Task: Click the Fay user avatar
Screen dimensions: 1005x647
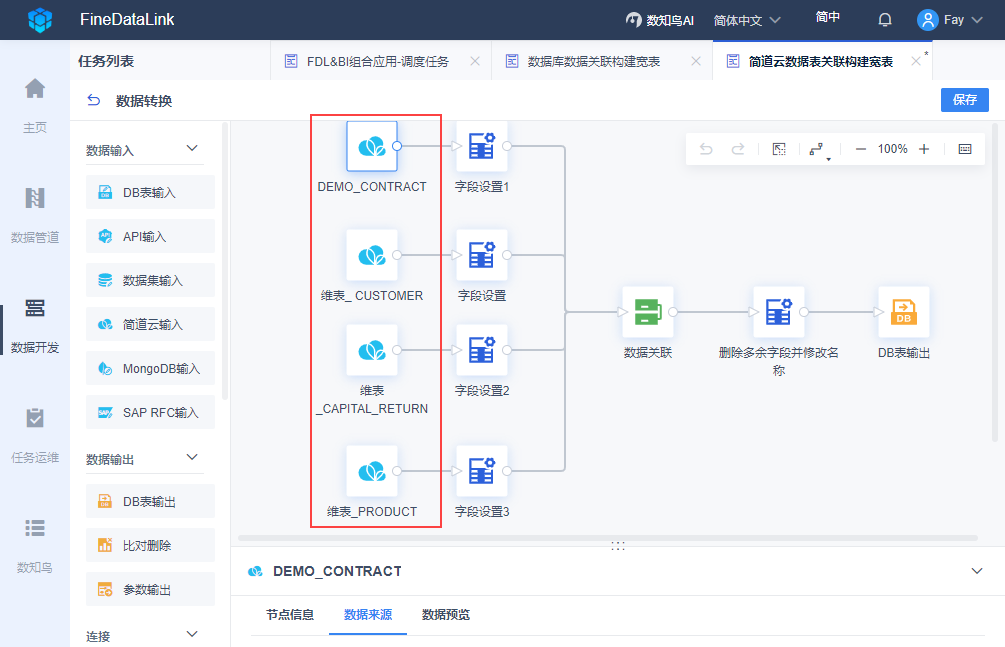Action: [927, 20]
